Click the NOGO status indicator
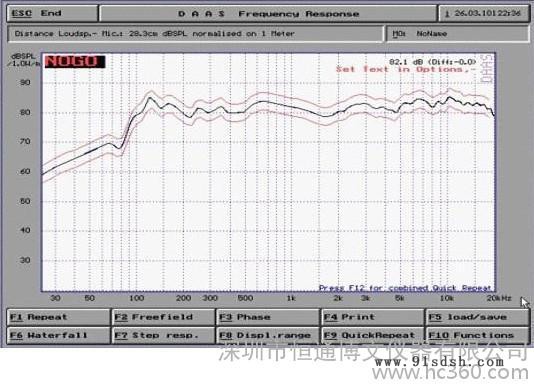This screenshot has width=534, height=384. 75,62
